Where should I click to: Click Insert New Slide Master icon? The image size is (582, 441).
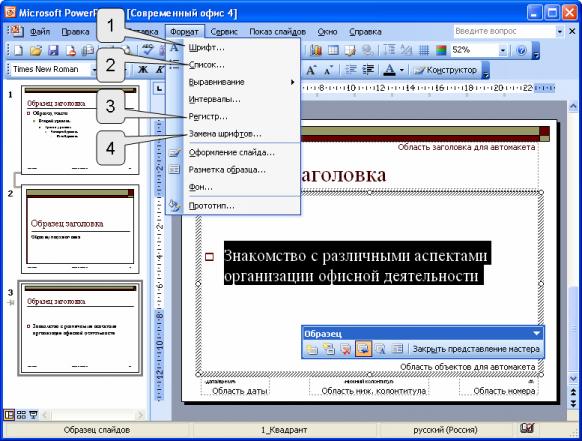312,349
